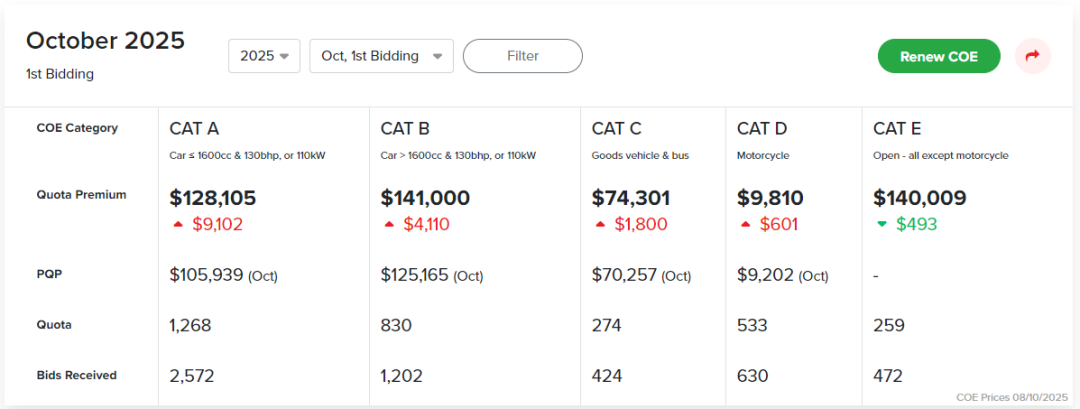Click the CAT C heading

click(x=616, y=128)
